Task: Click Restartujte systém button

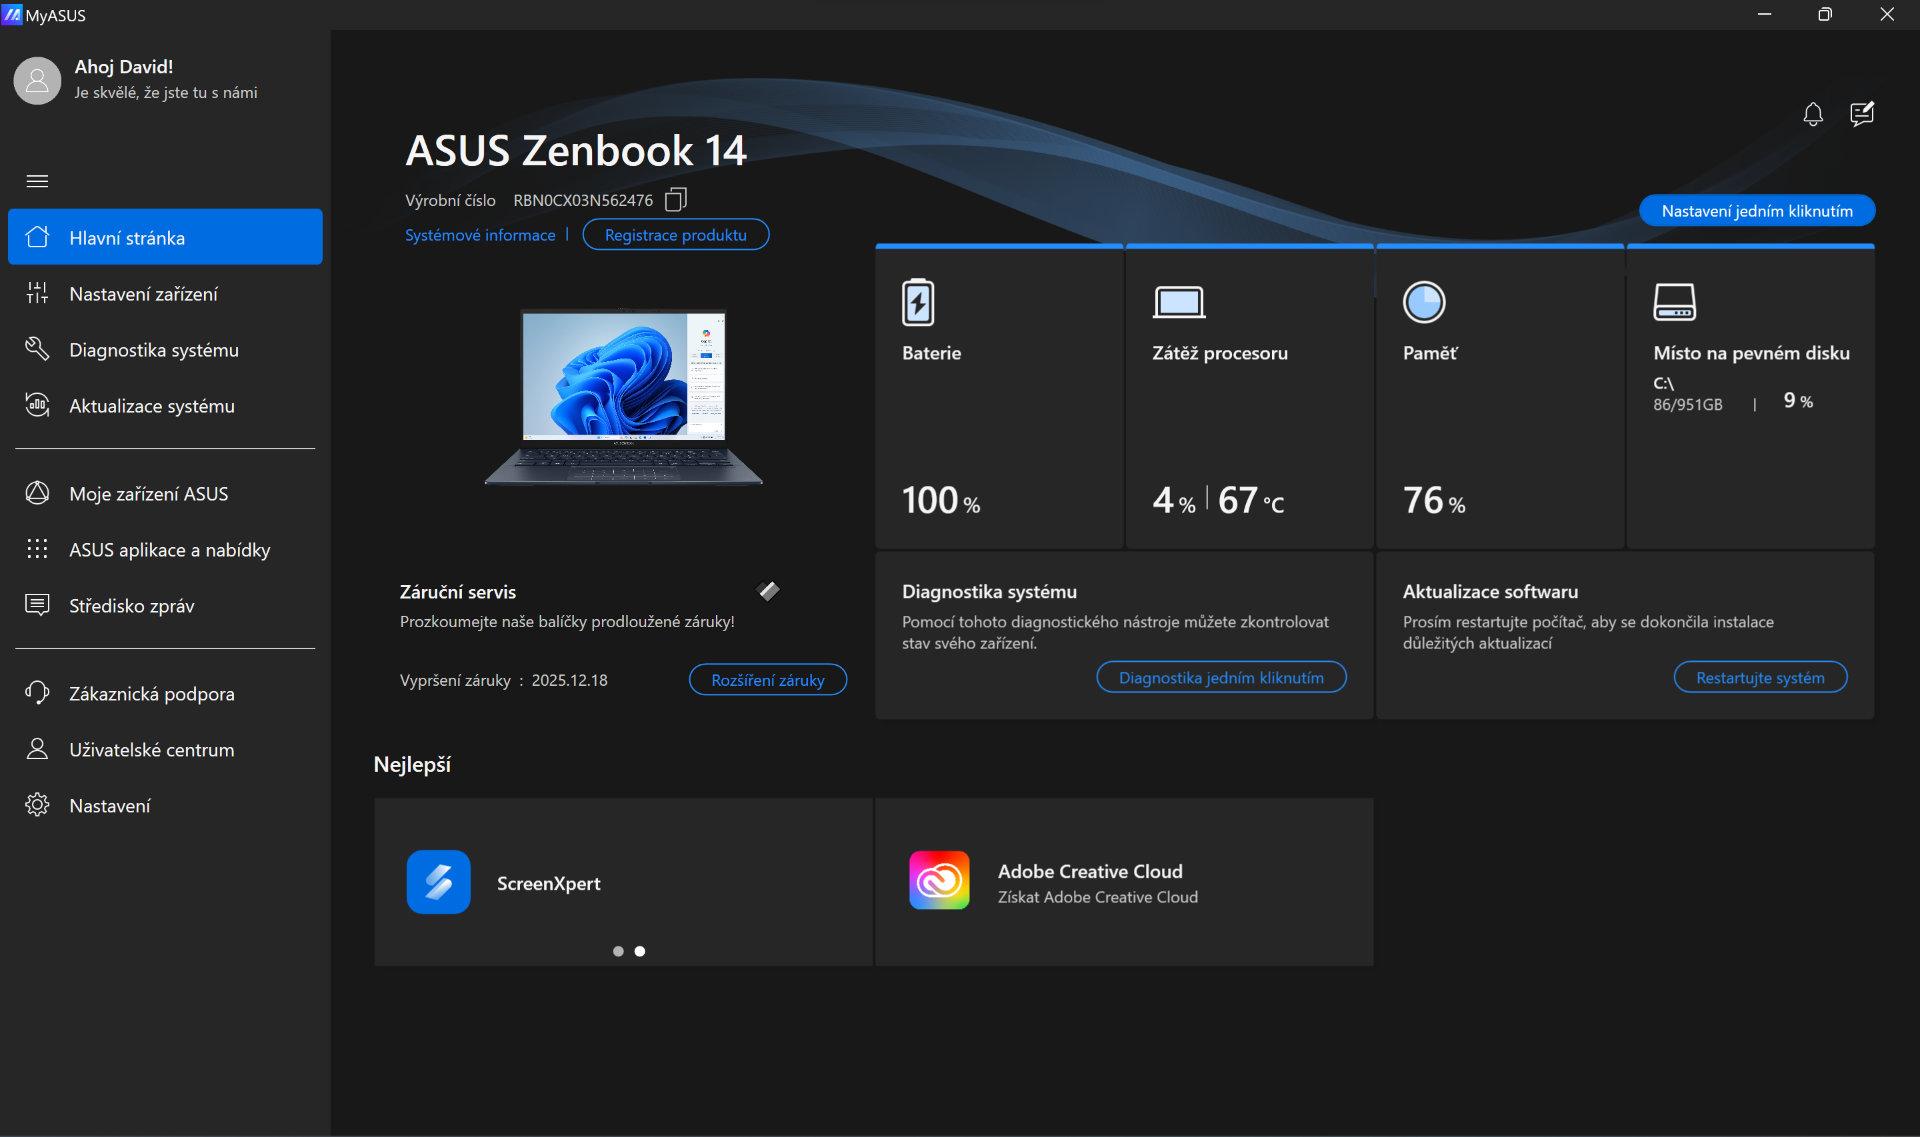Action: pyautogui.click(x=1760, y=678)
